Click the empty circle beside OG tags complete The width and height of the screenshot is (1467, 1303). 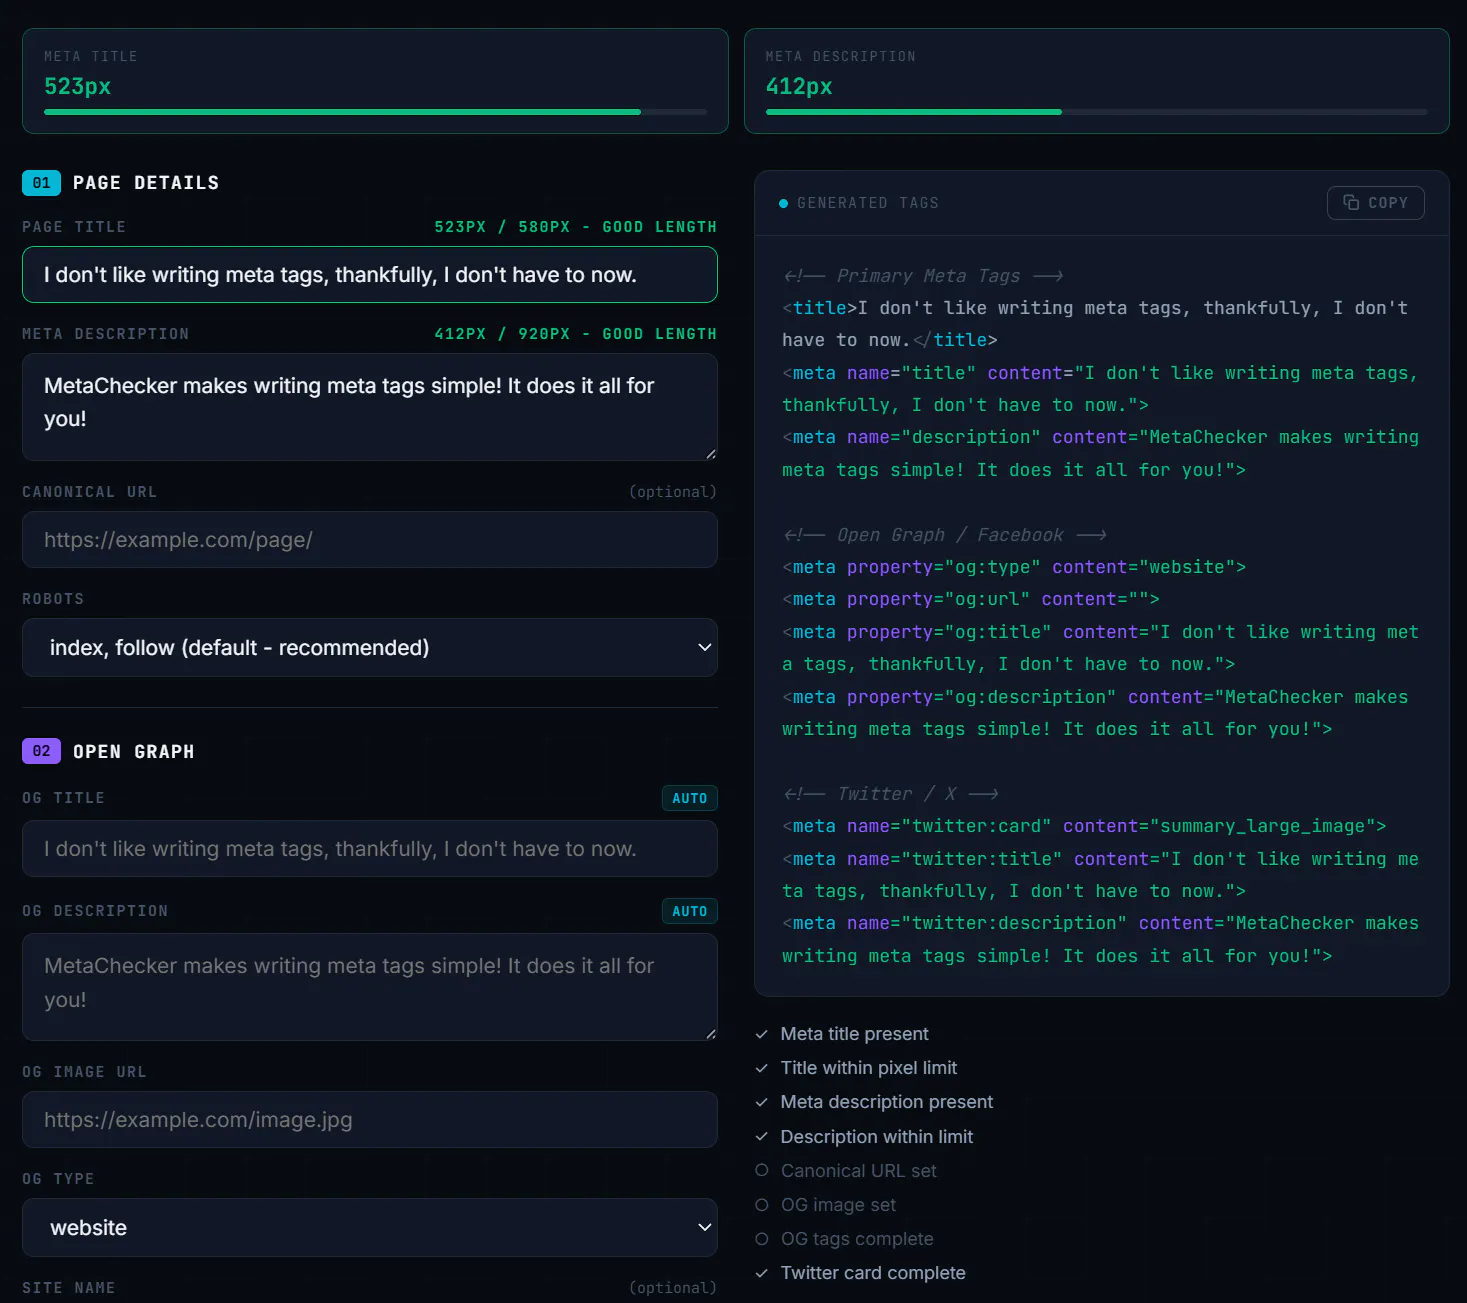point(762,1239)
